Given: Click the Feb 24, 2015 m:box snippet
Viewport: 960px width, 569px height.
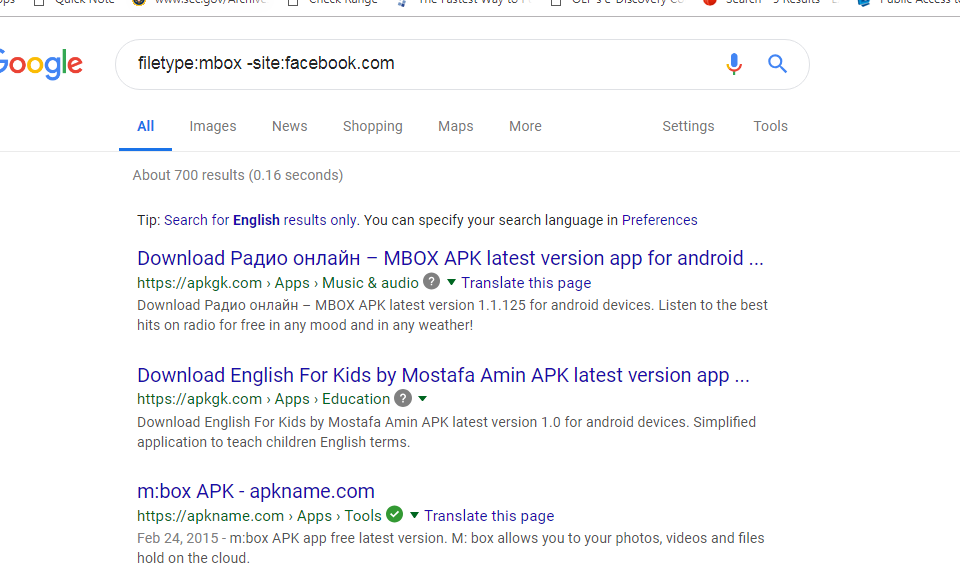Looking at the screenshot, I should click(451, 548).
